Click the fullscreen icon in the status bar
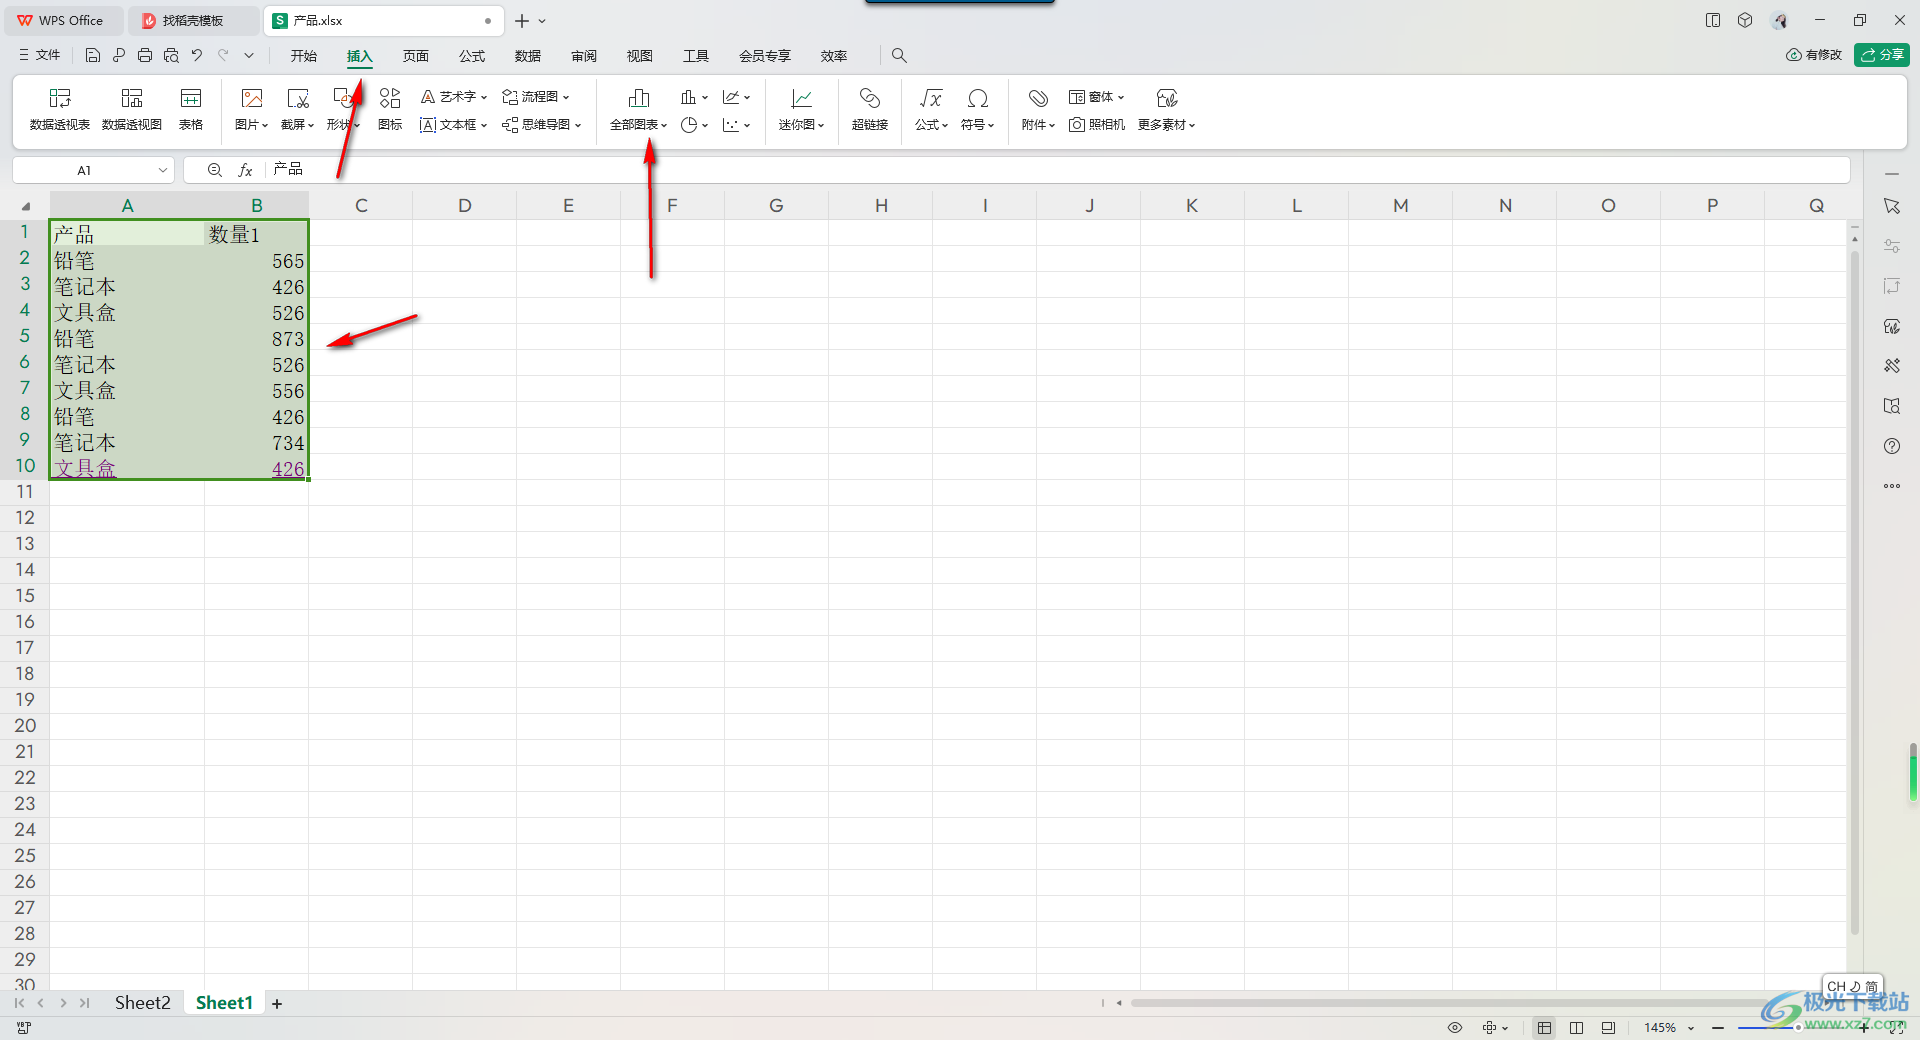 [x=1896, y=1028]
